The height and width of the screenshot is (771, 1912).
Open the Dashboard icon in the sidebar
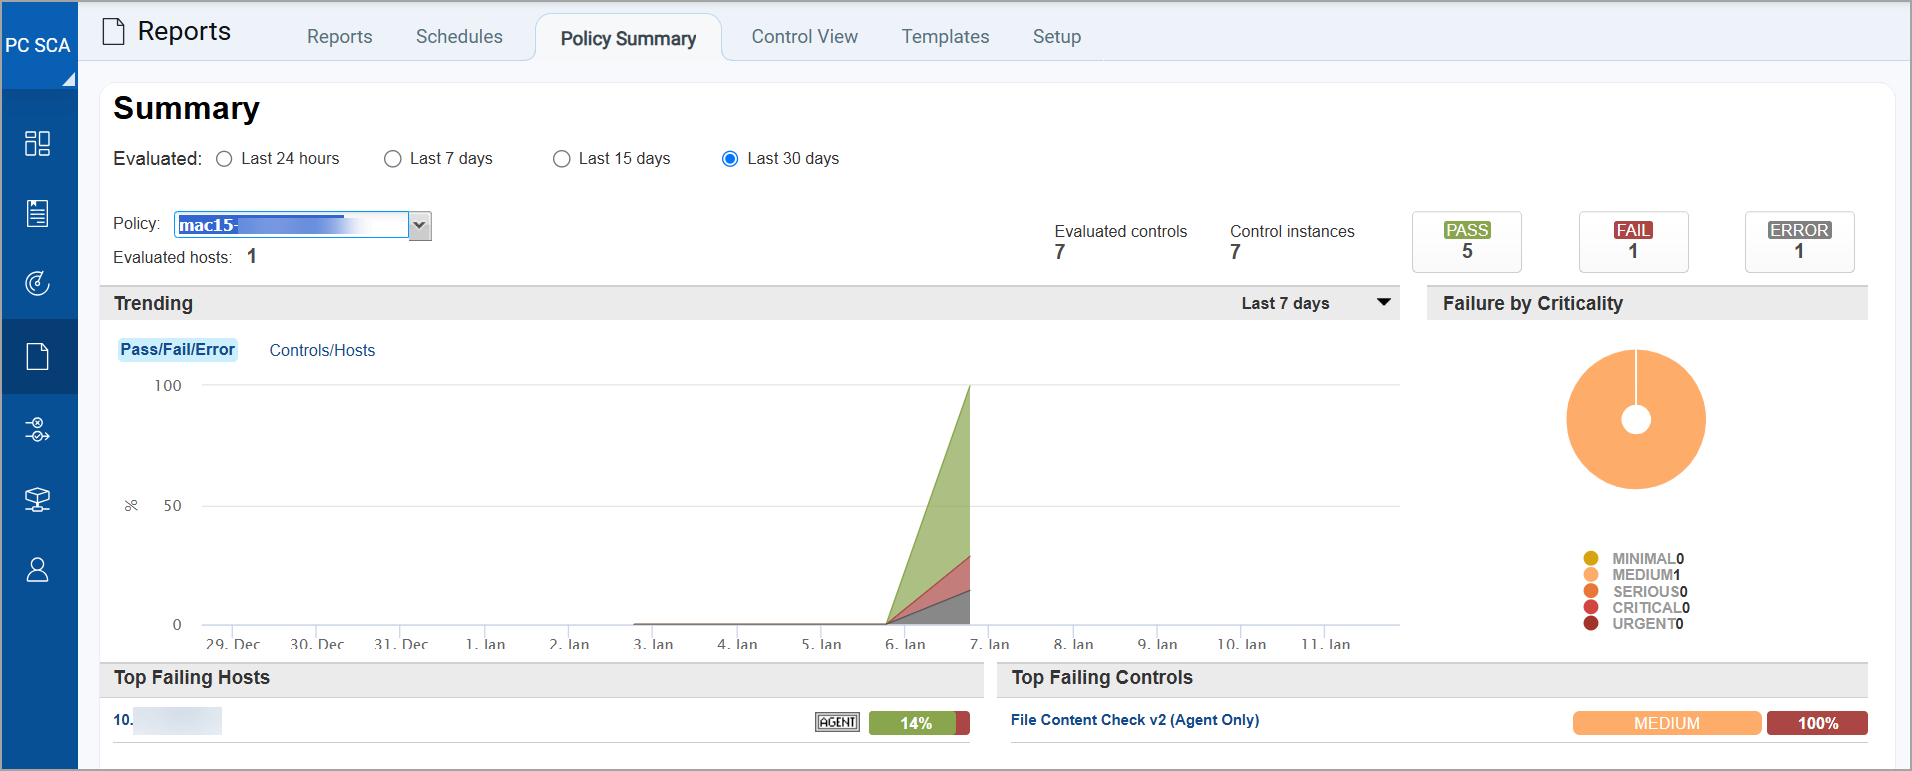[x=37, y=144]
